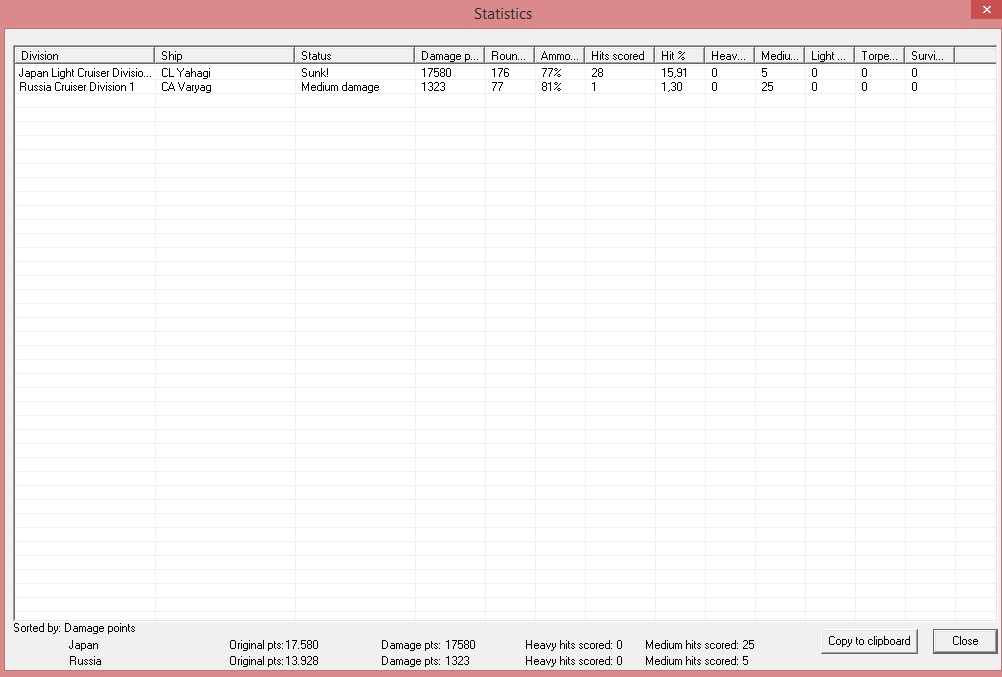The width and height of the screenshot is (1002, 677).
Task: Click the Copy to clipboard button
Action: coord(869,641)
